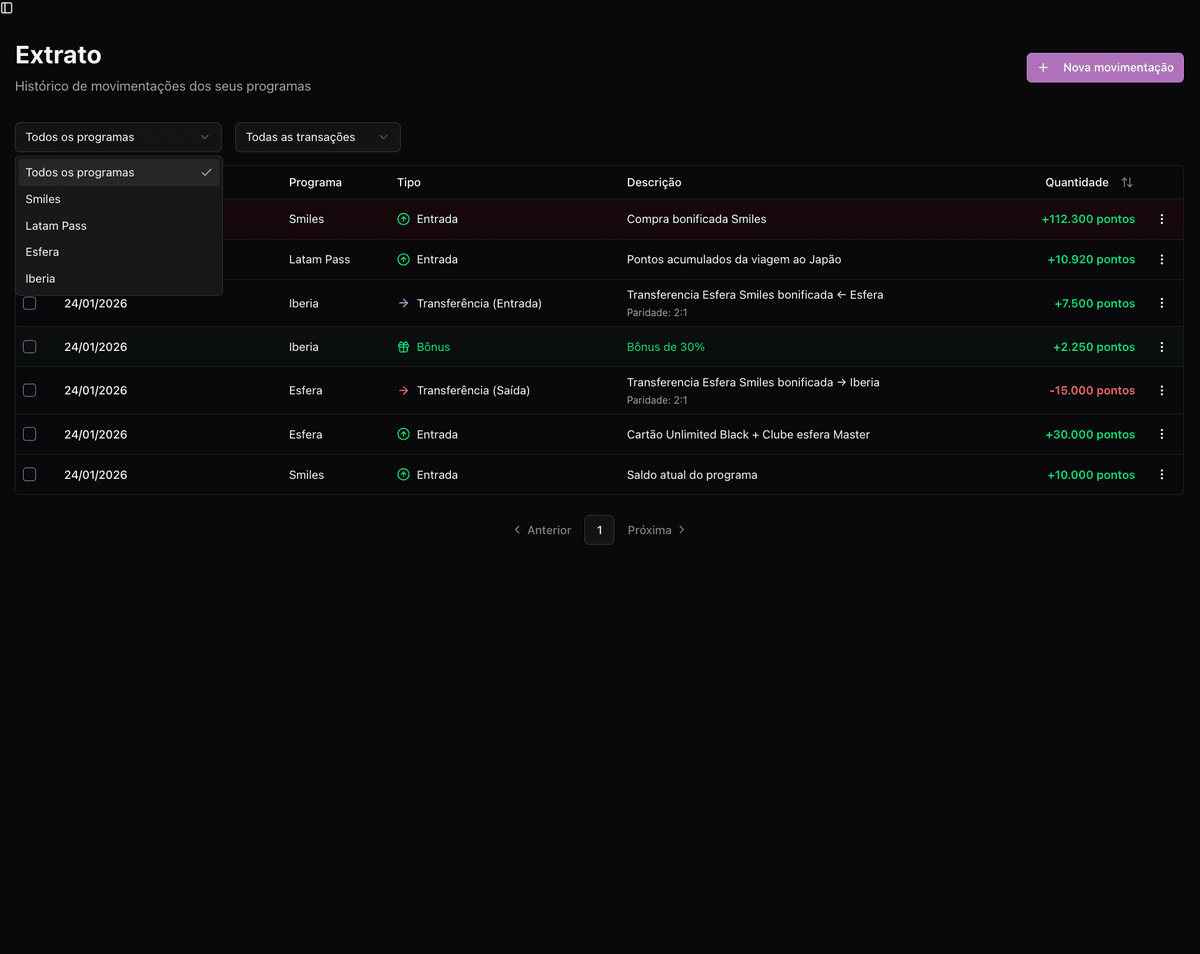The height and width of the screenshot is (954, 1200).
Task: Open the kebab menu for Saldo atual do programa
Action: [1162, 474]
